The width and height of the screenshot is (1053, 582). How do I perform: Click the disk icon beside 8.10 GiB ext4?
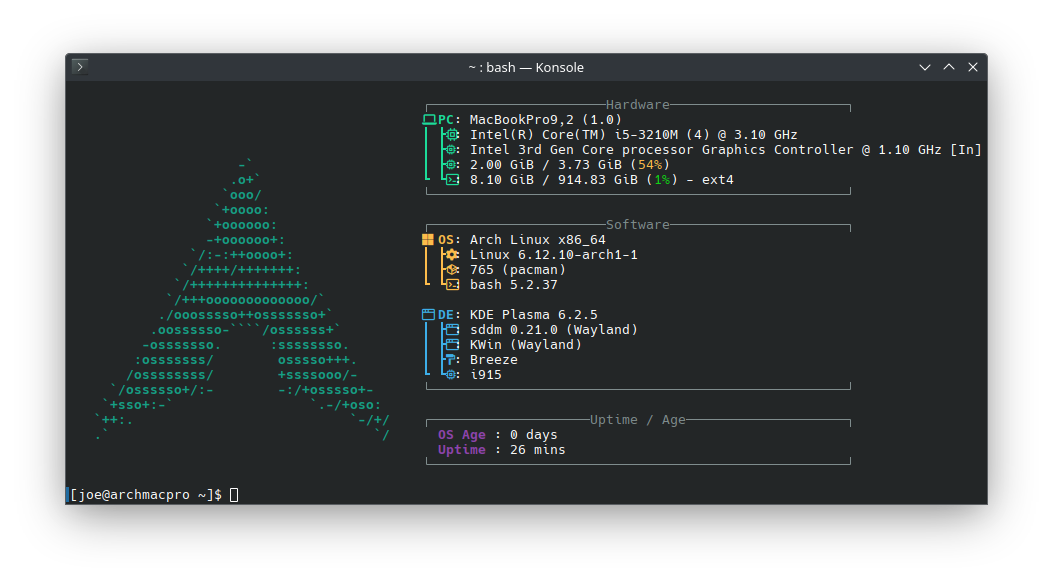pos(451,180)
